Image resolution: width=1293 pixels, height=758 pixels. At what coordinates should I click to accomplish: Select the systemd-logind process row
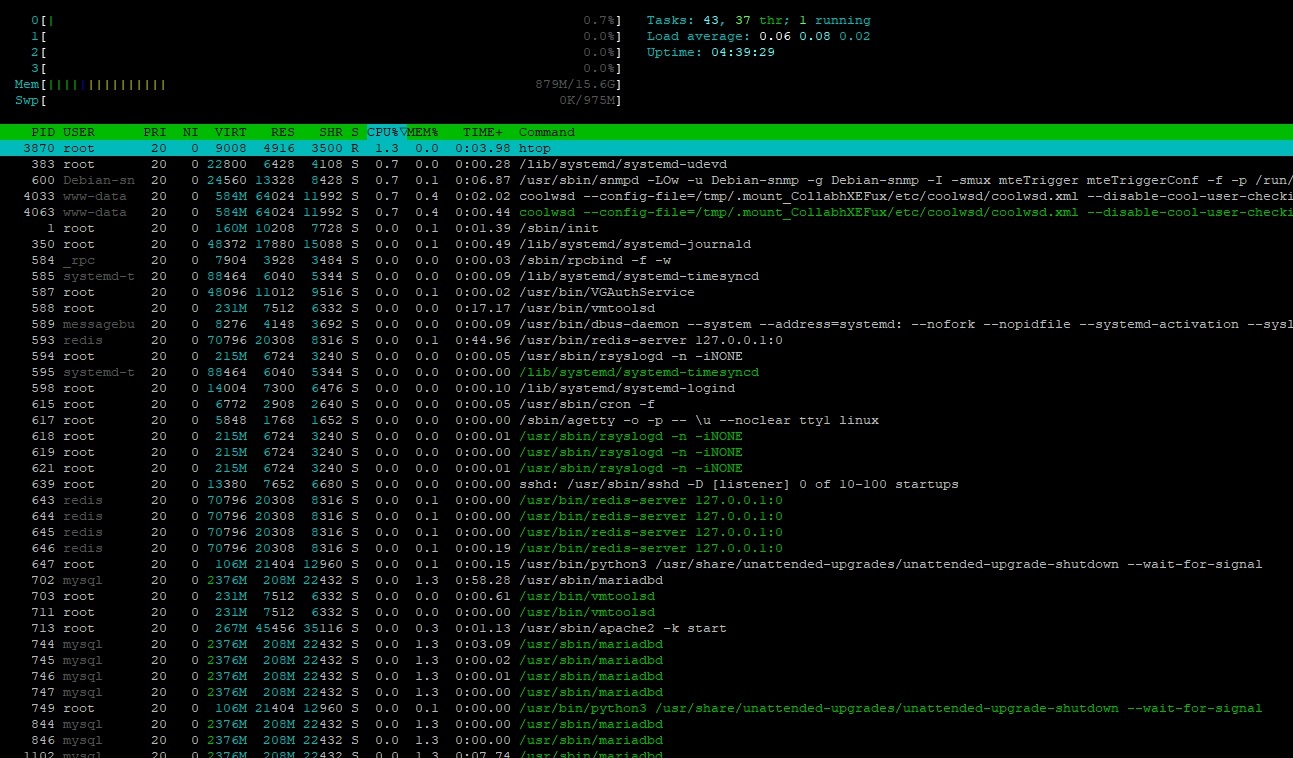click(x=646, y=388)
